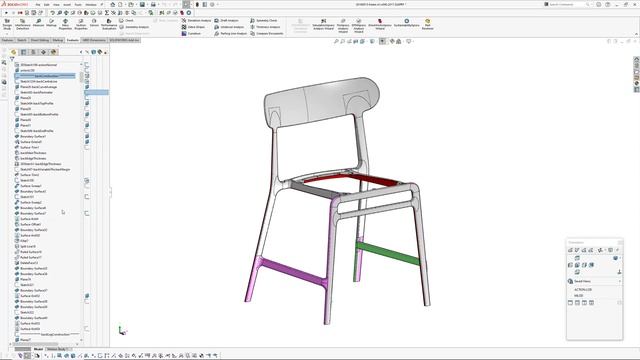Viewport: 640px width, 360px height.
Task: Open Saved Views dropdown in Orientation panel
Action: pos(620,281)
